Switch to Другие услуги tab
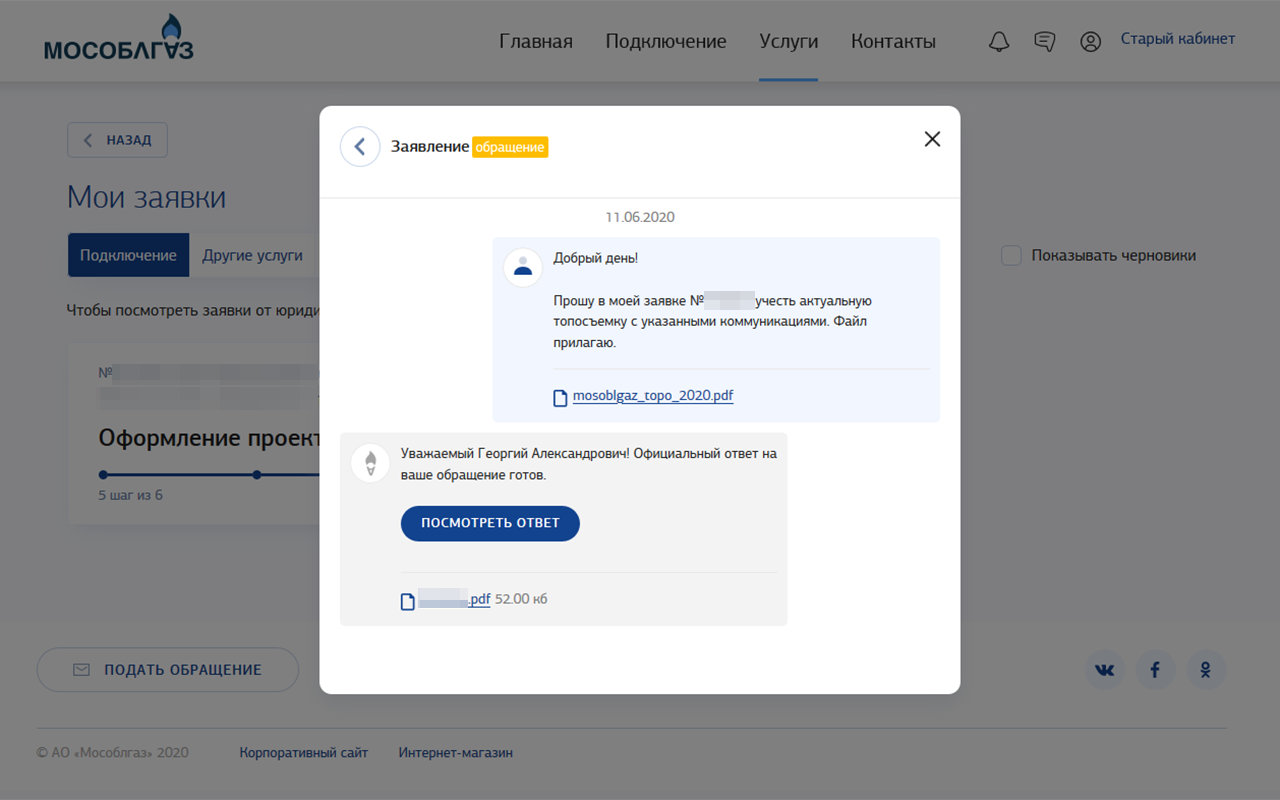This screenshot has height=800, width=1280. [252, 255]
